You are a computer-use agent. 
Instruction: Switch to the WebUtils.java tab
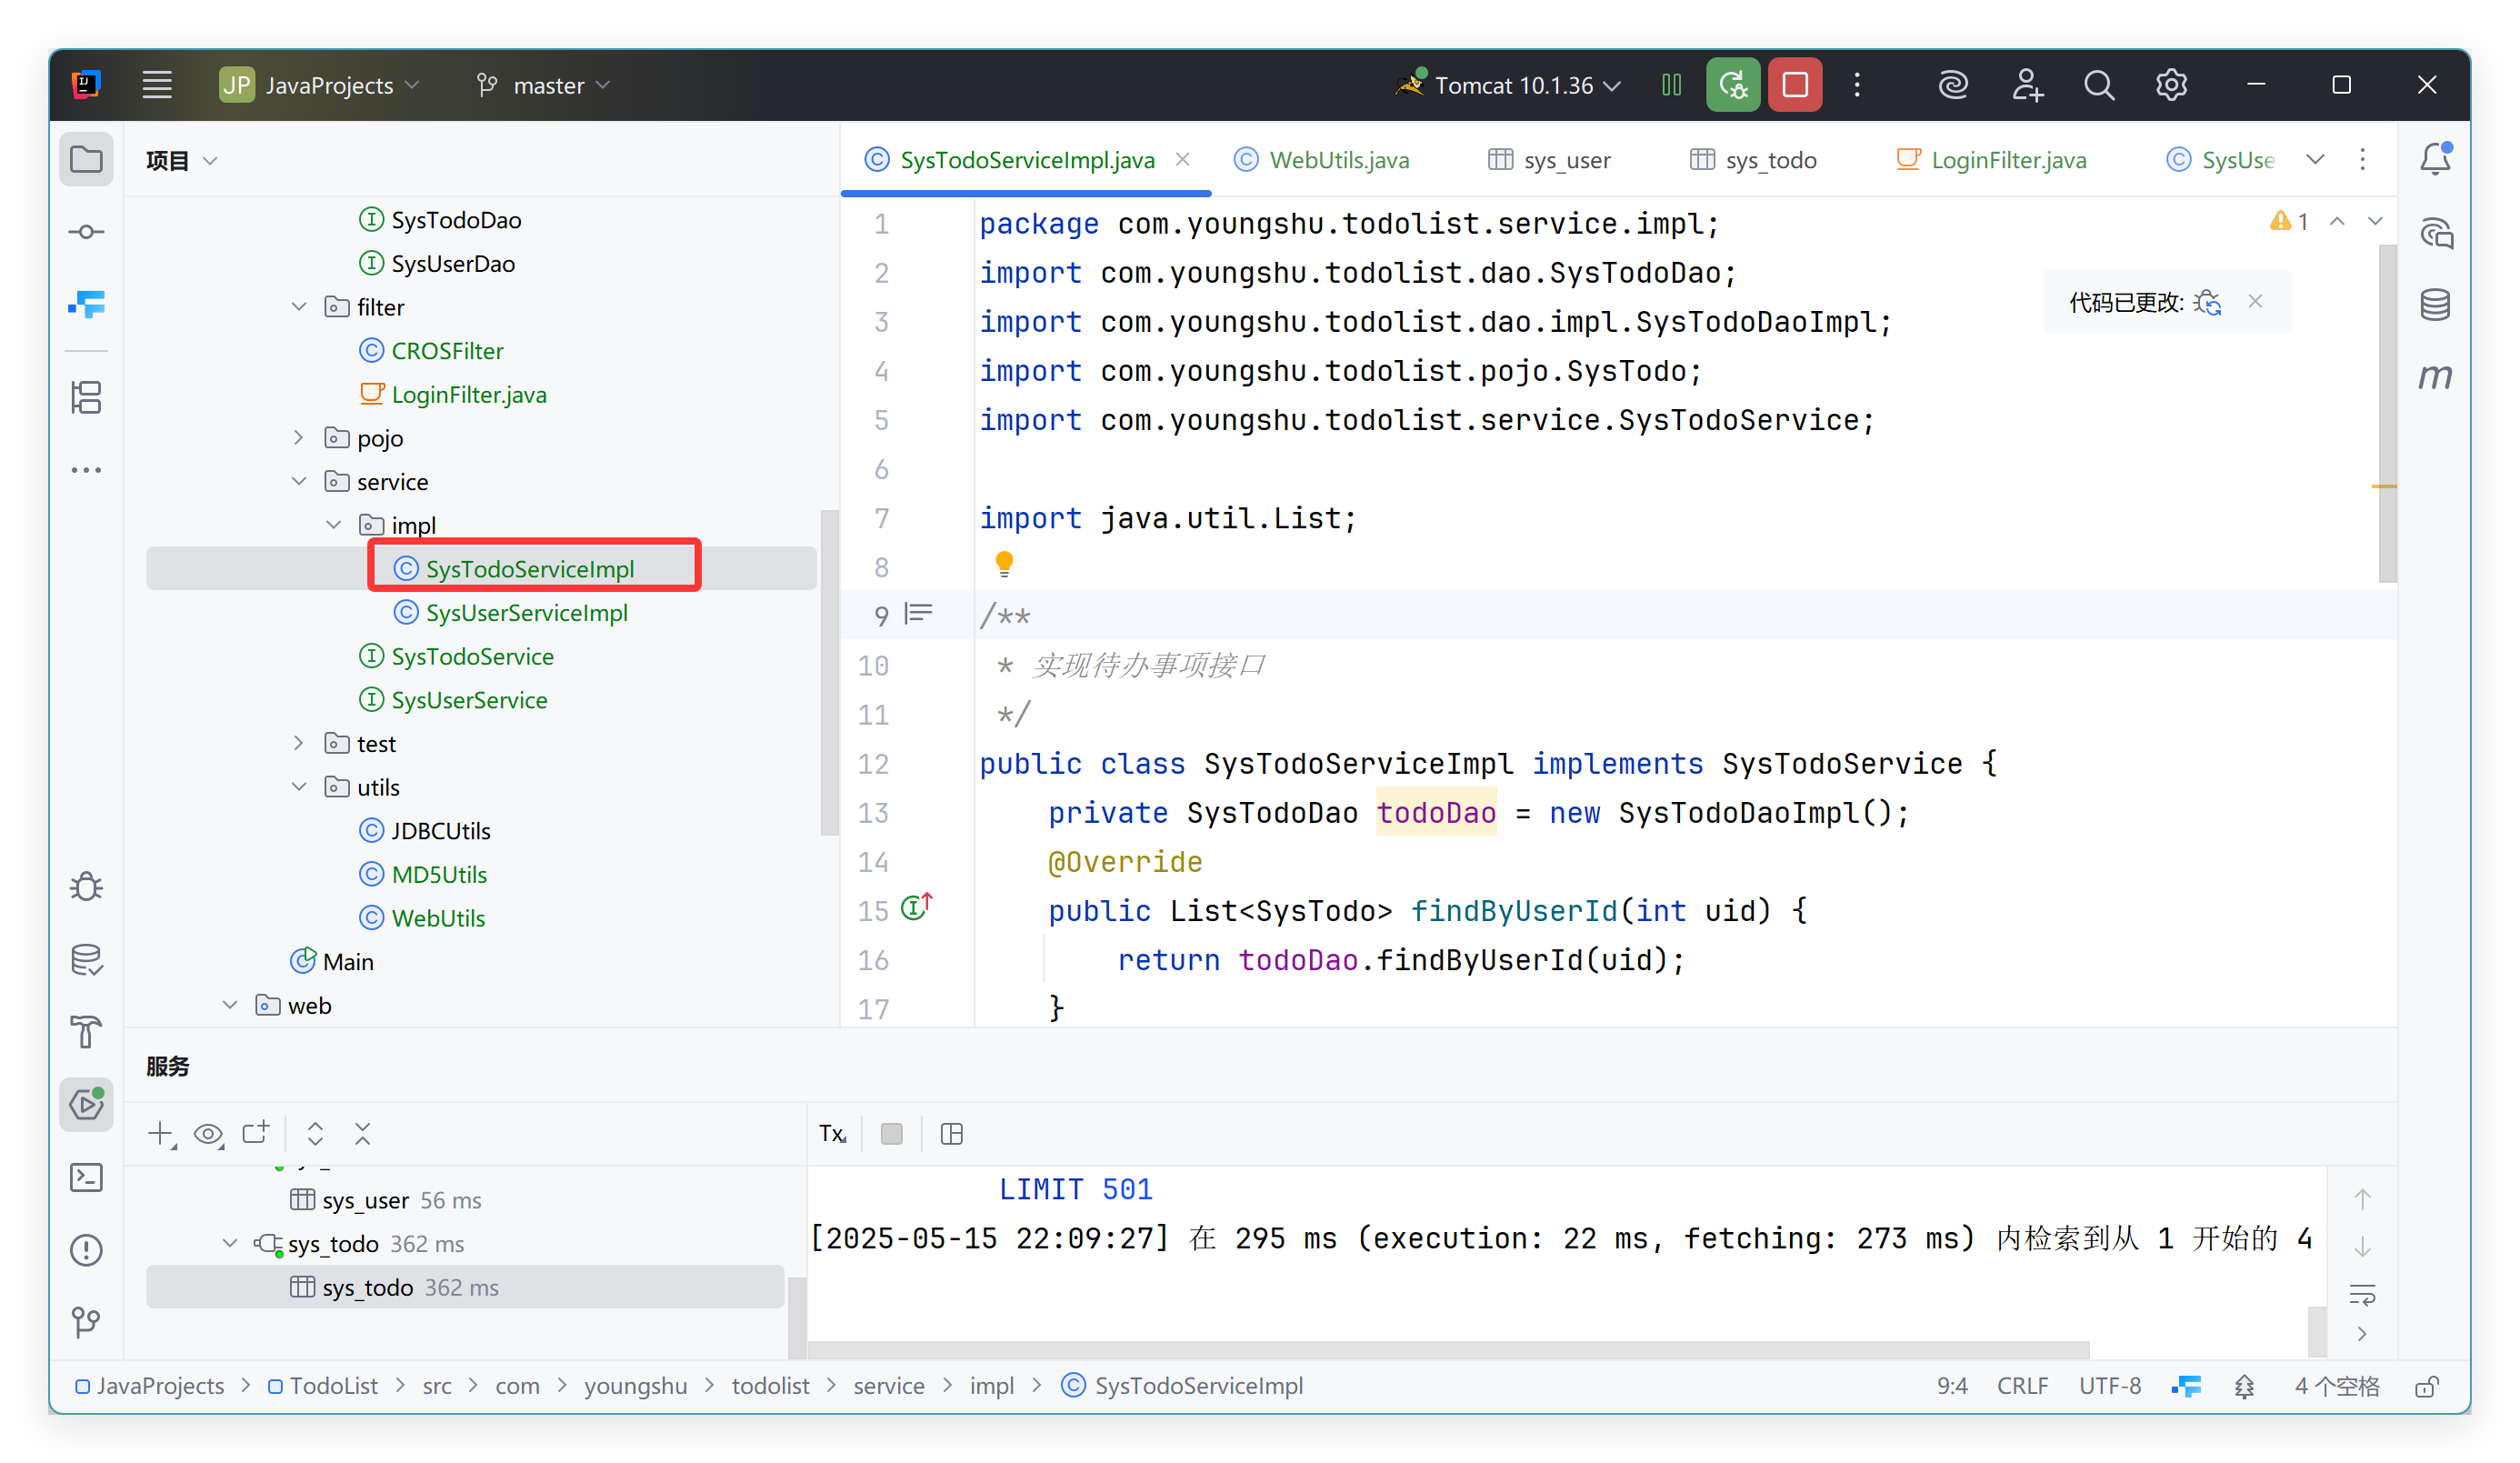[1322, 160]
